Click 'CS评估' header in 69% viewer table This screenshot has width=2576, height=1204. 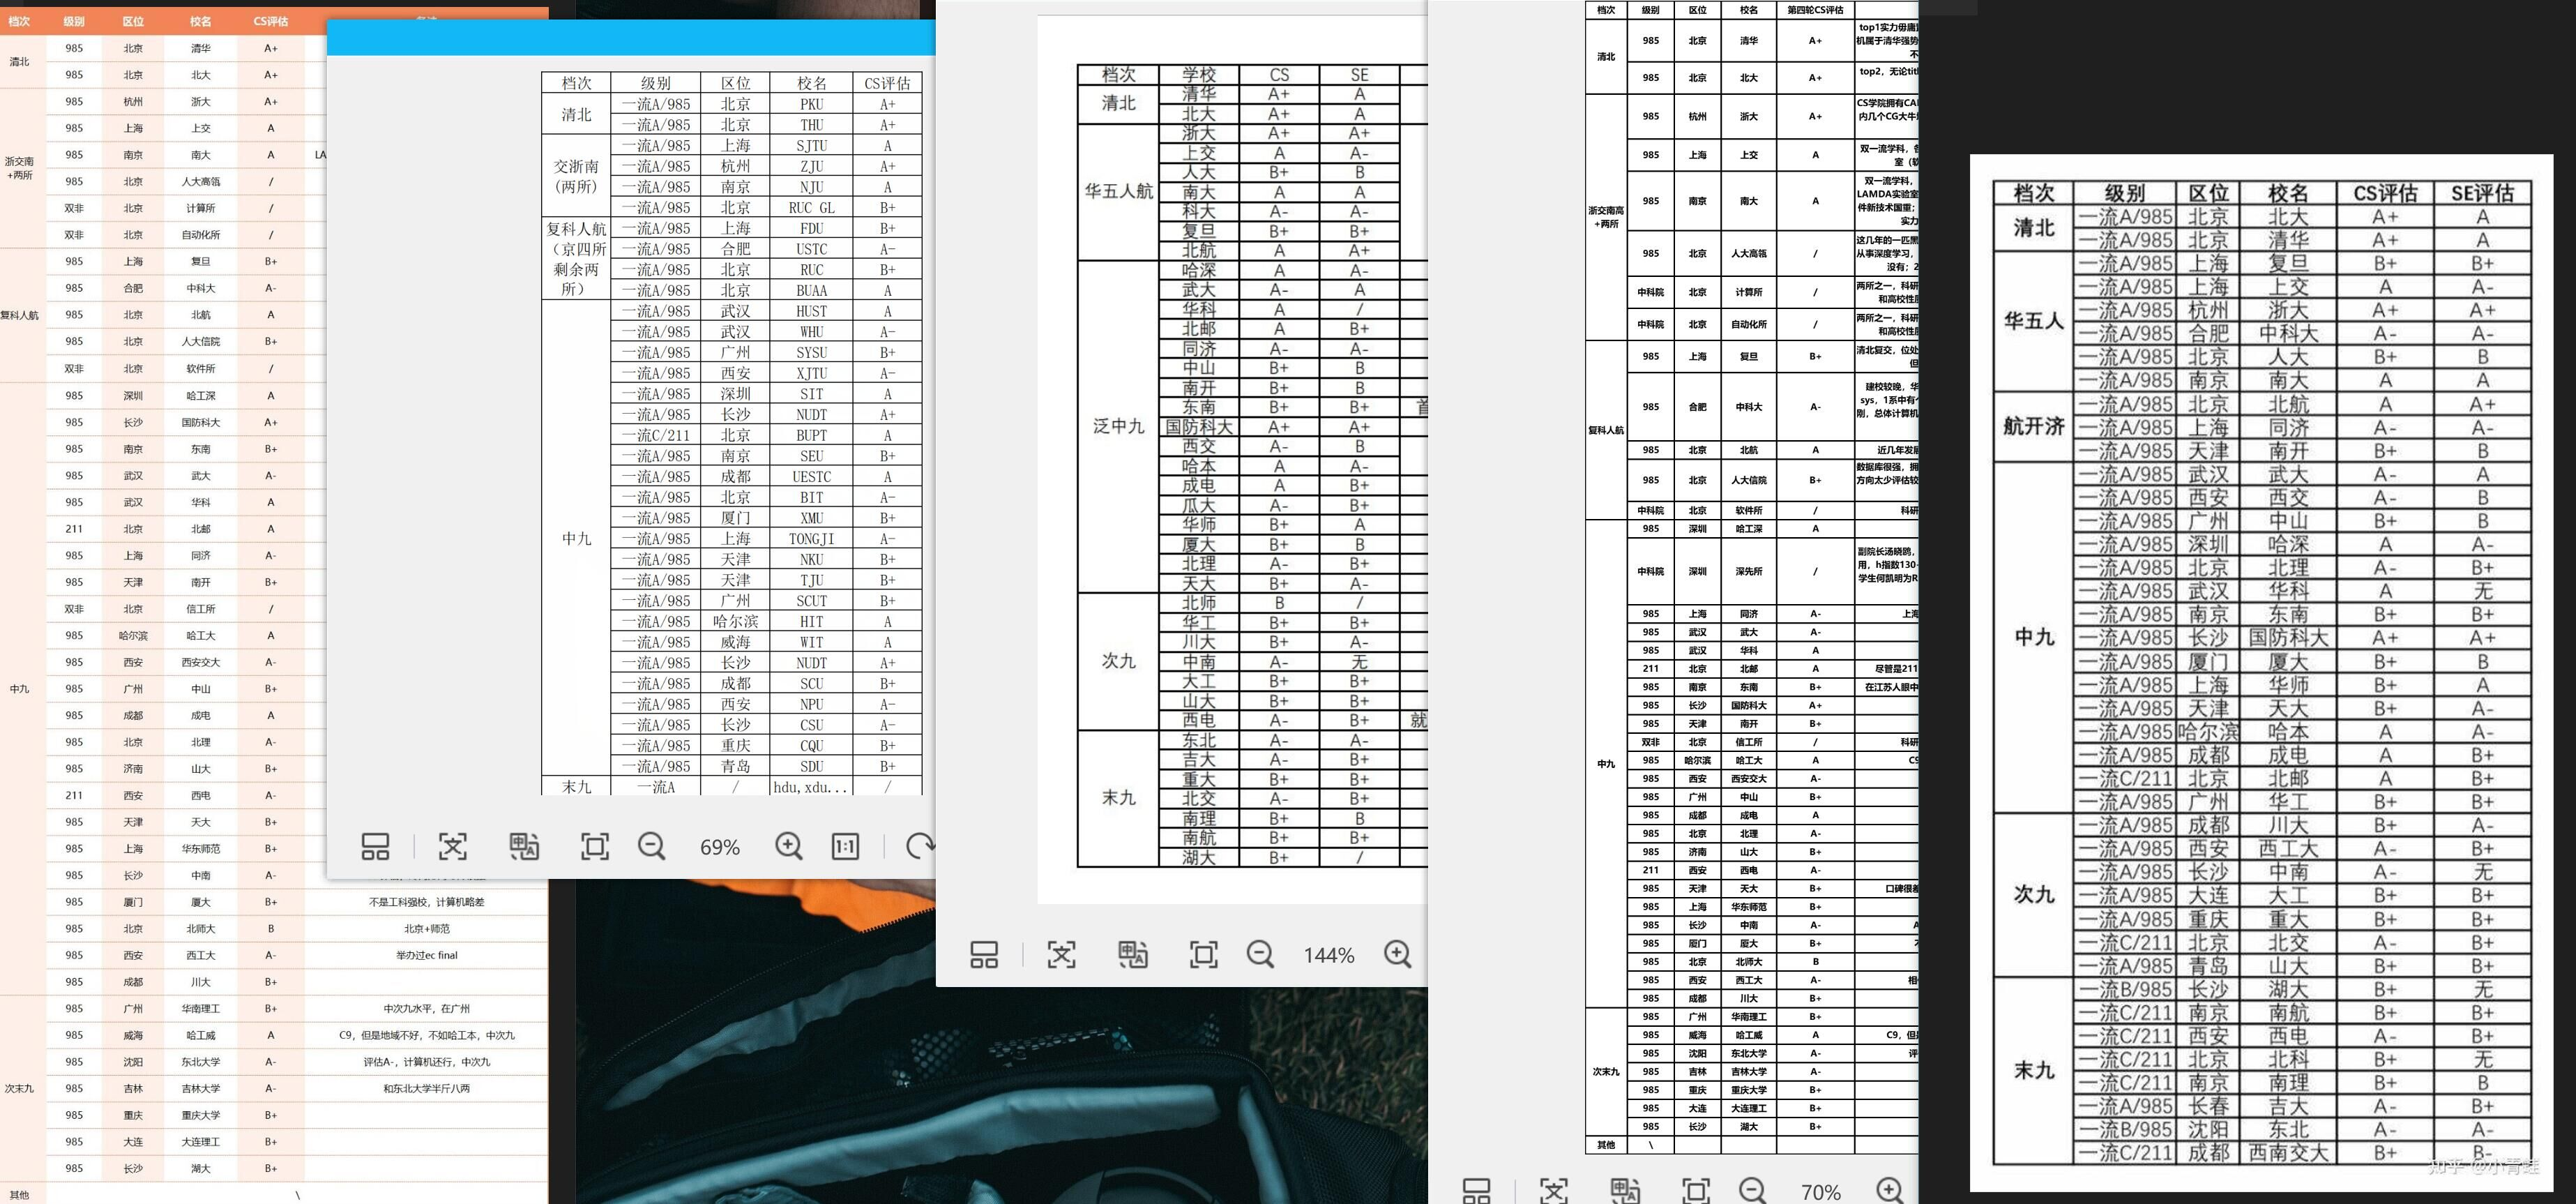pyautogui.click(x=888, y=83)
